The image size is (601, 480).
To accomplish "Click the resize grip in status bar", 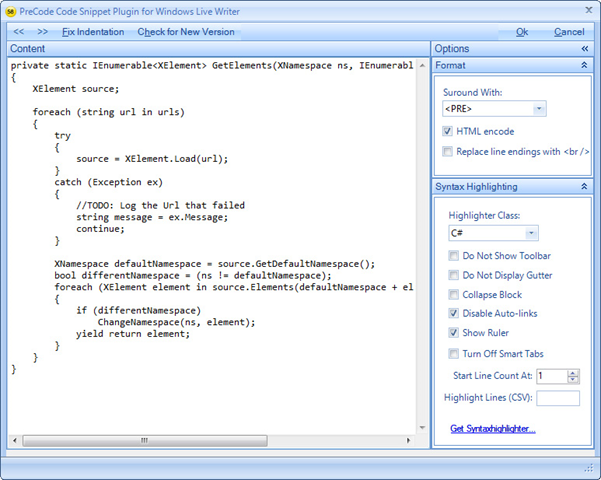I will click(588, 468).
